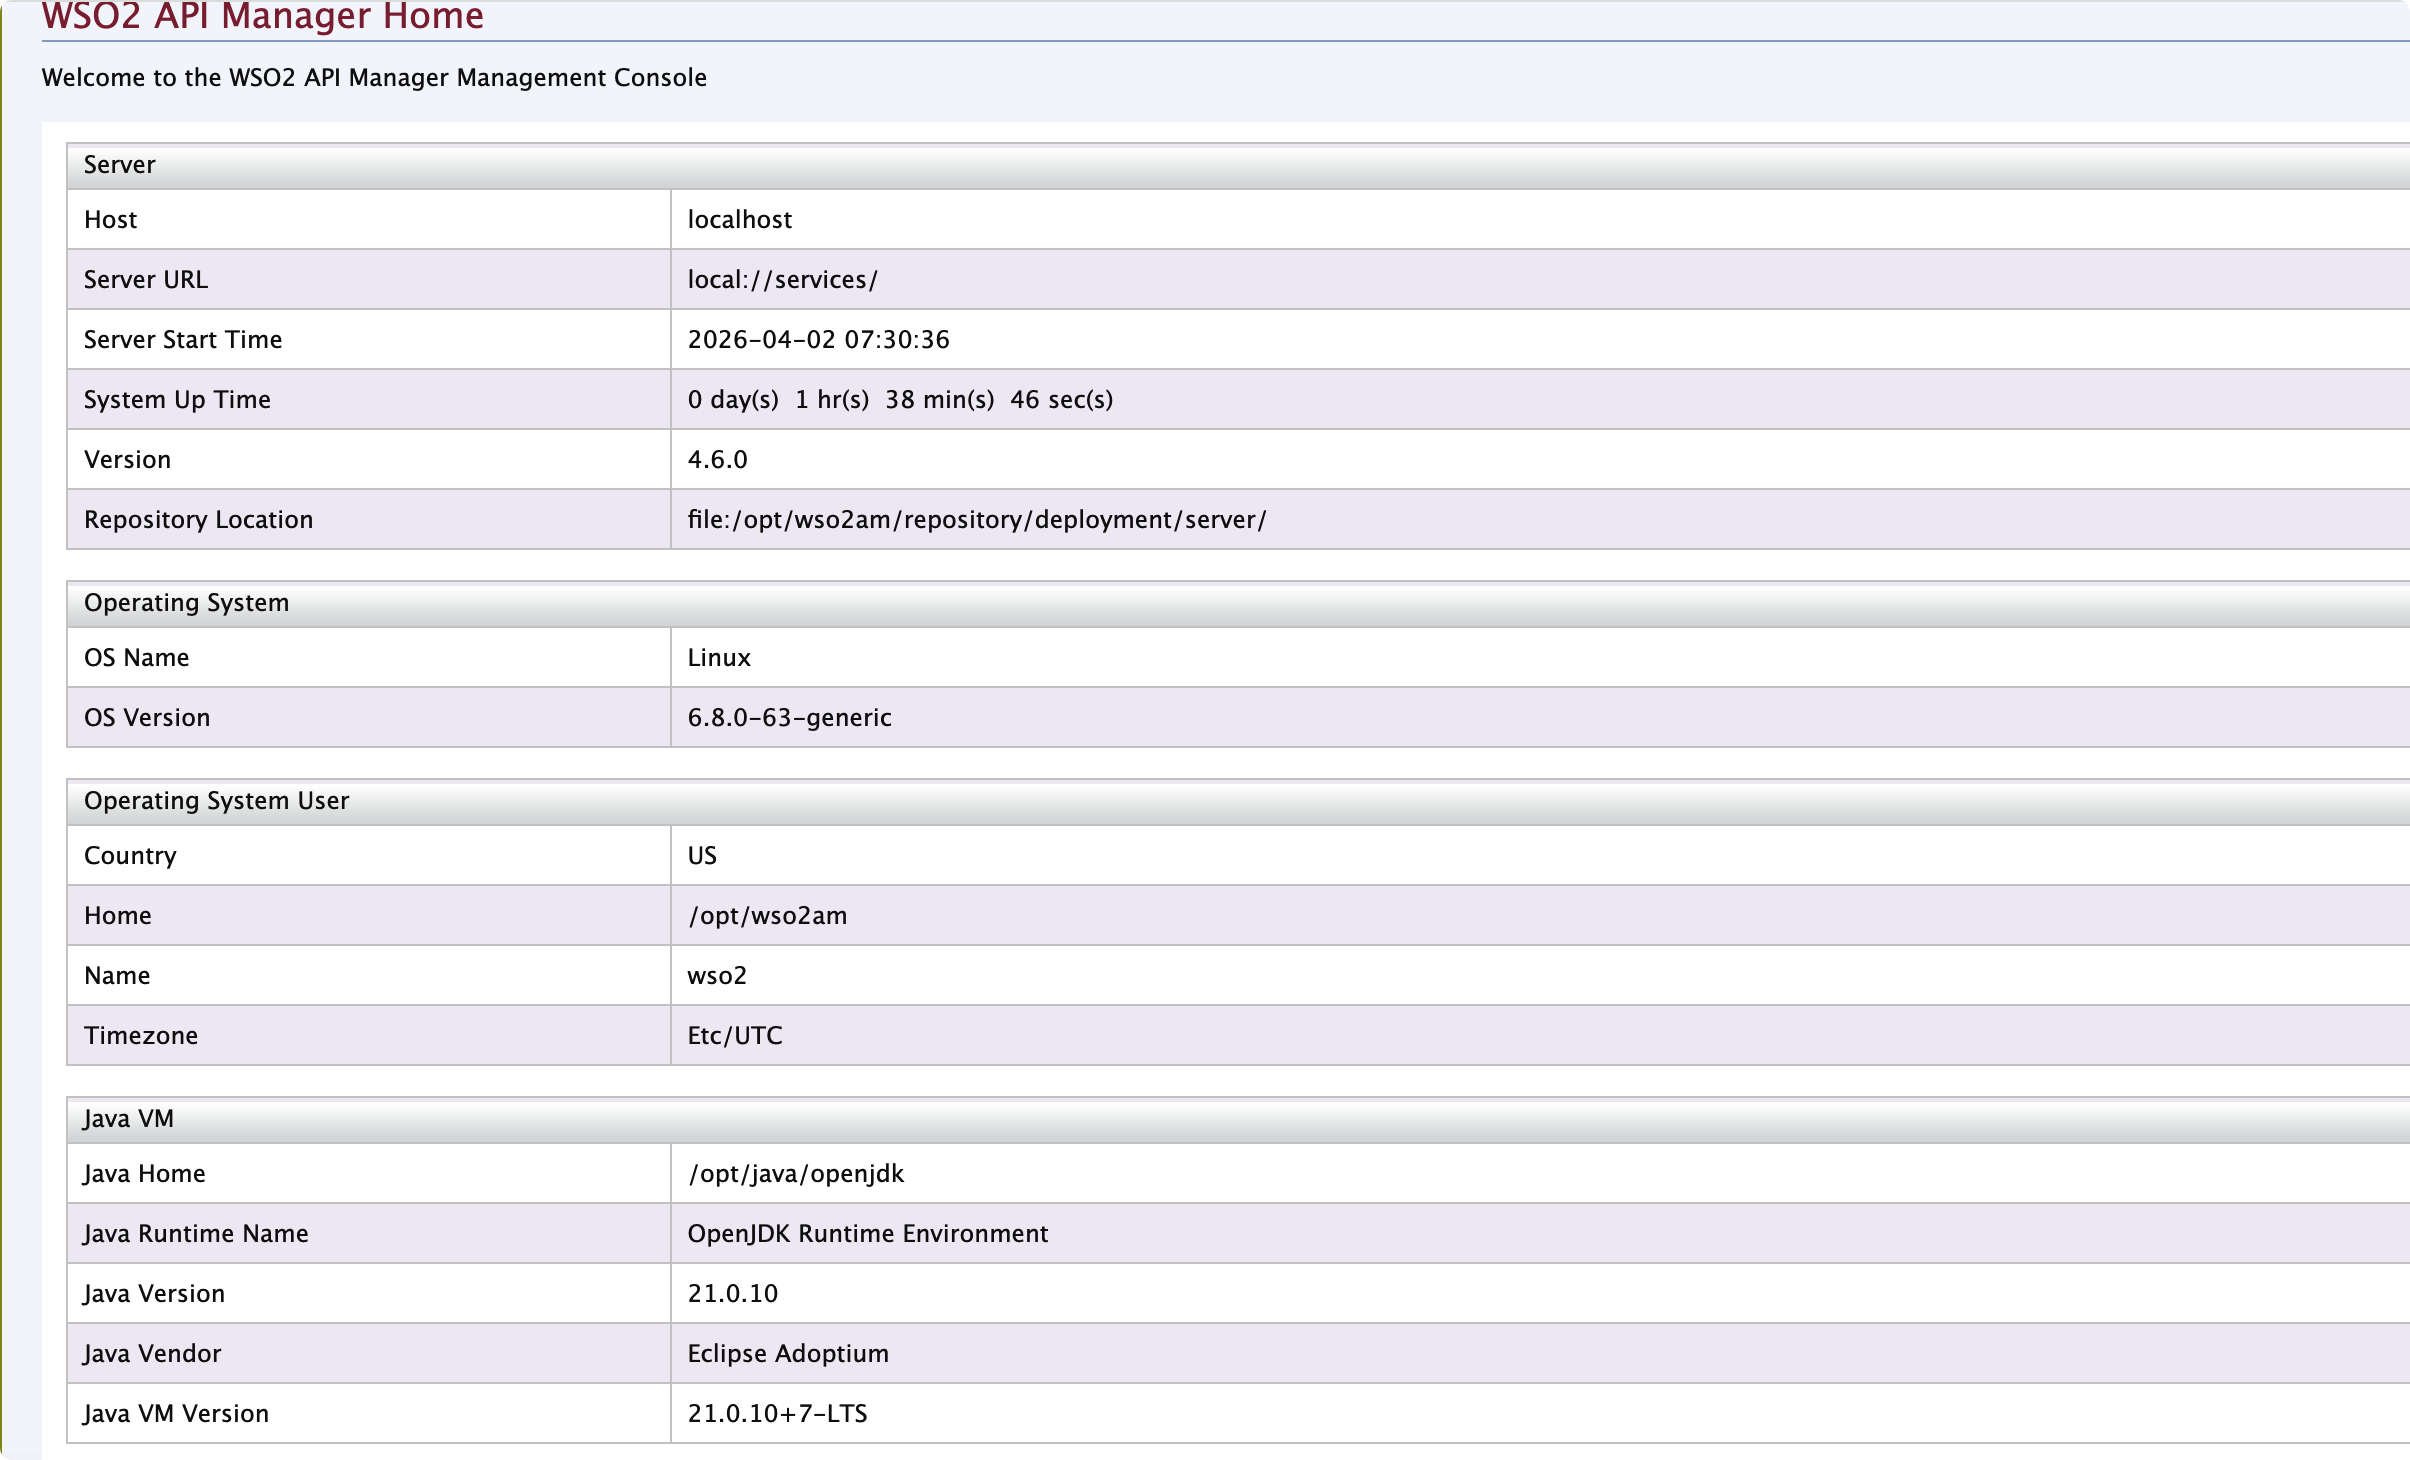Click the Home value /opt/wso2am
This screenshot has width=2410, height=1460.
767,916
